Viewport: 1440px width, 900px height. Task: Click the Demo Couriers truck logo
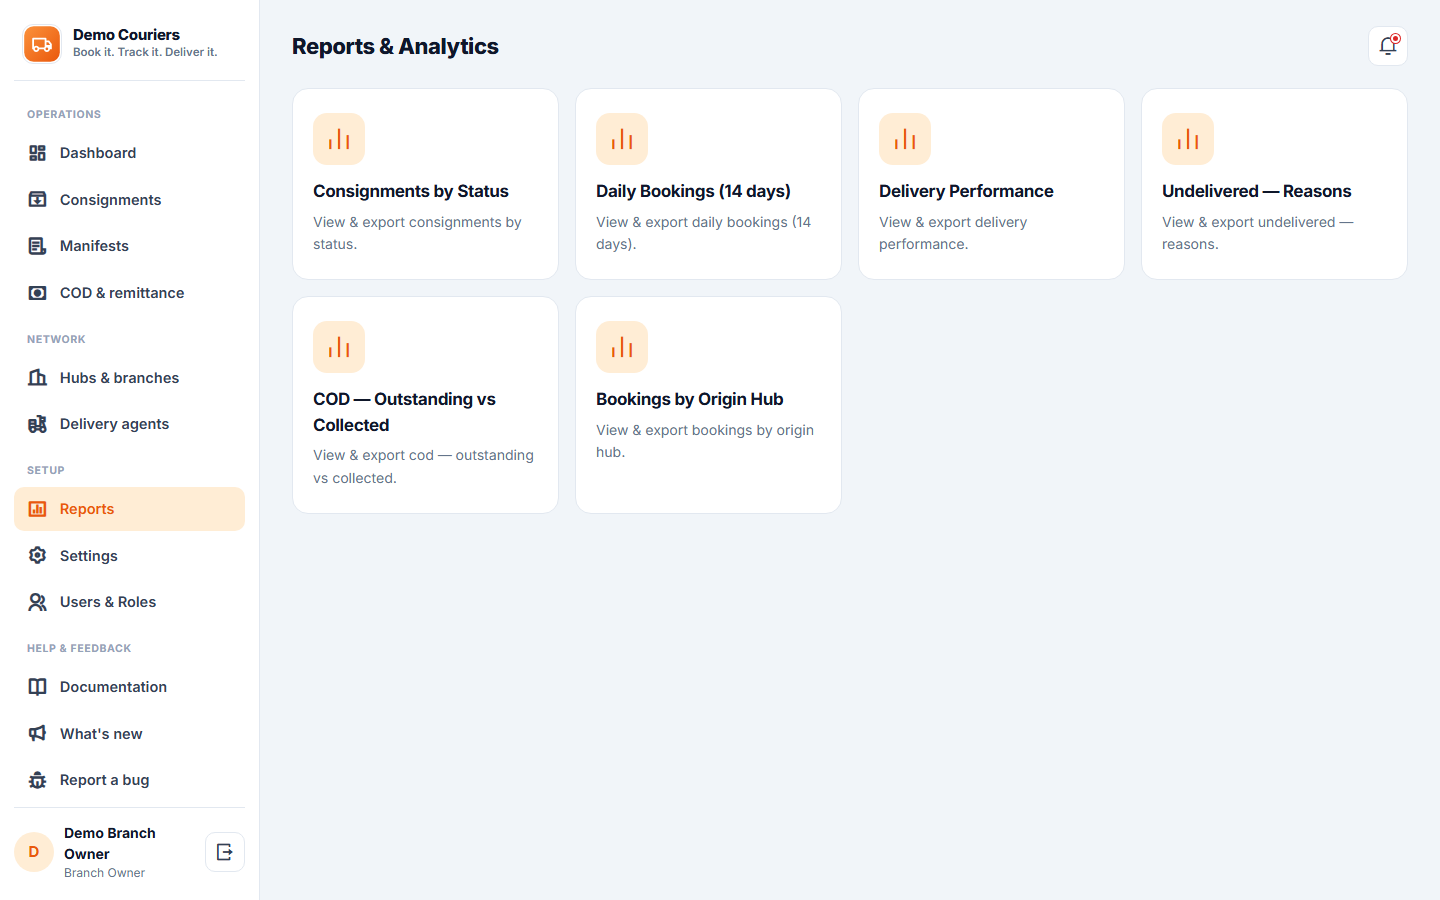42,44
